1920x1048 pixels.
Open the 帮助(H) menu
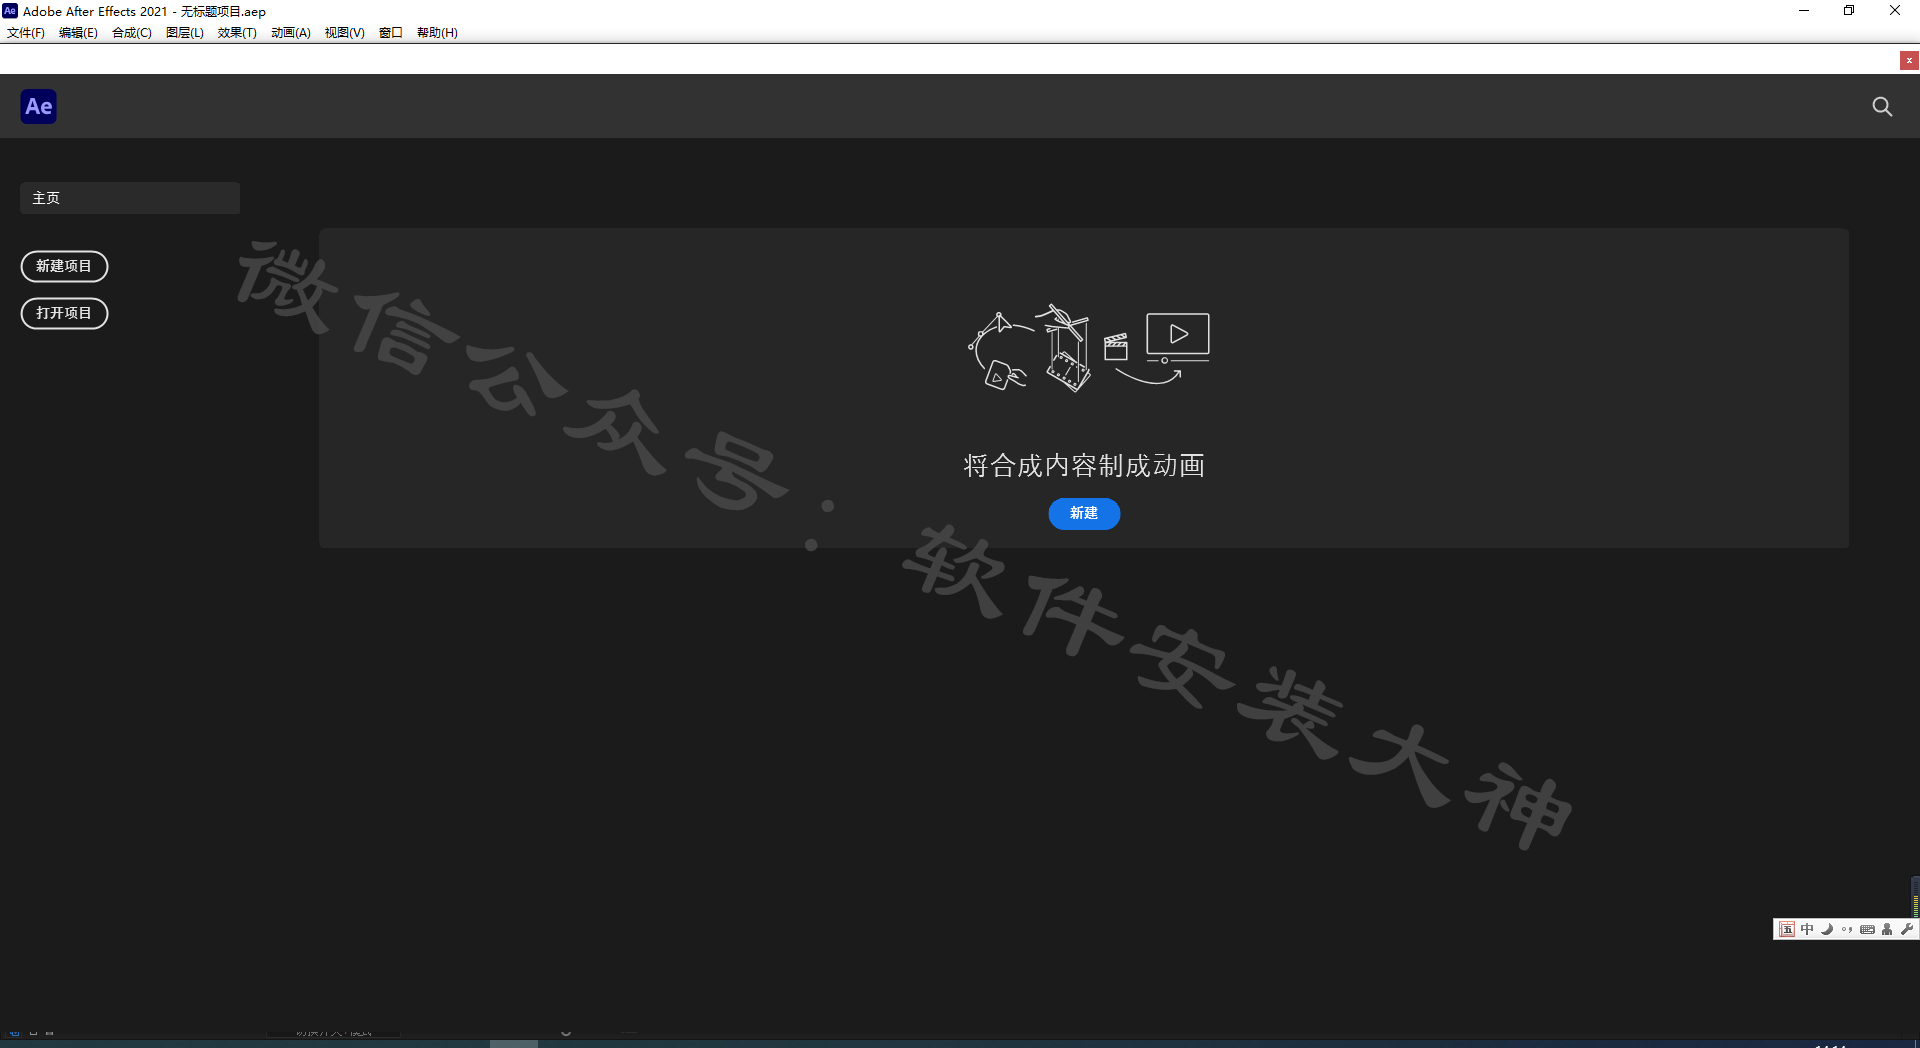438,33
